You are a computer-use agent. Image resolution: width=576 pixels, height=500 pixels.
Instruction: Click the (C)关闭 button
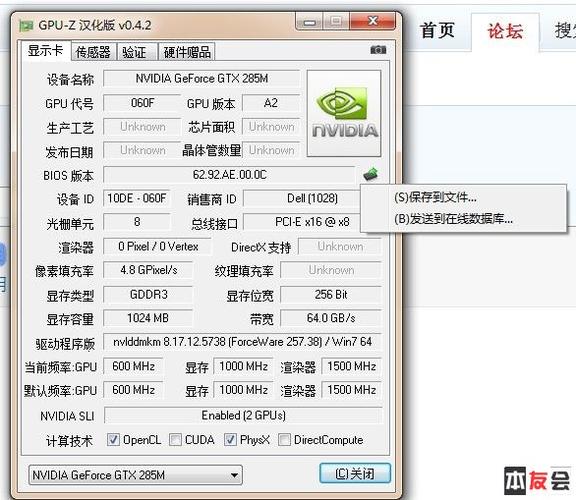click(x=355, y=474)
